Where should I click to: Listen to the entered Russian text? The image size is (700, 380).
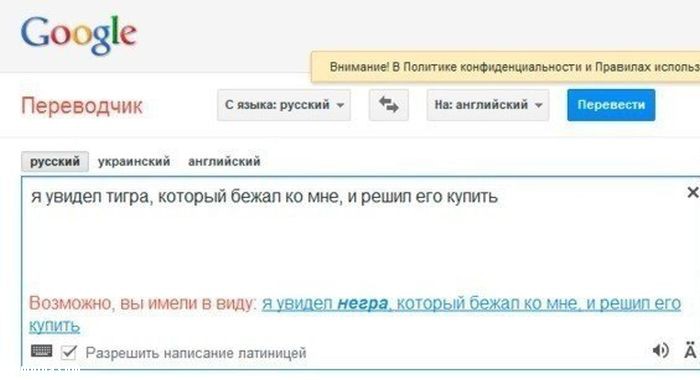point(661,351)
